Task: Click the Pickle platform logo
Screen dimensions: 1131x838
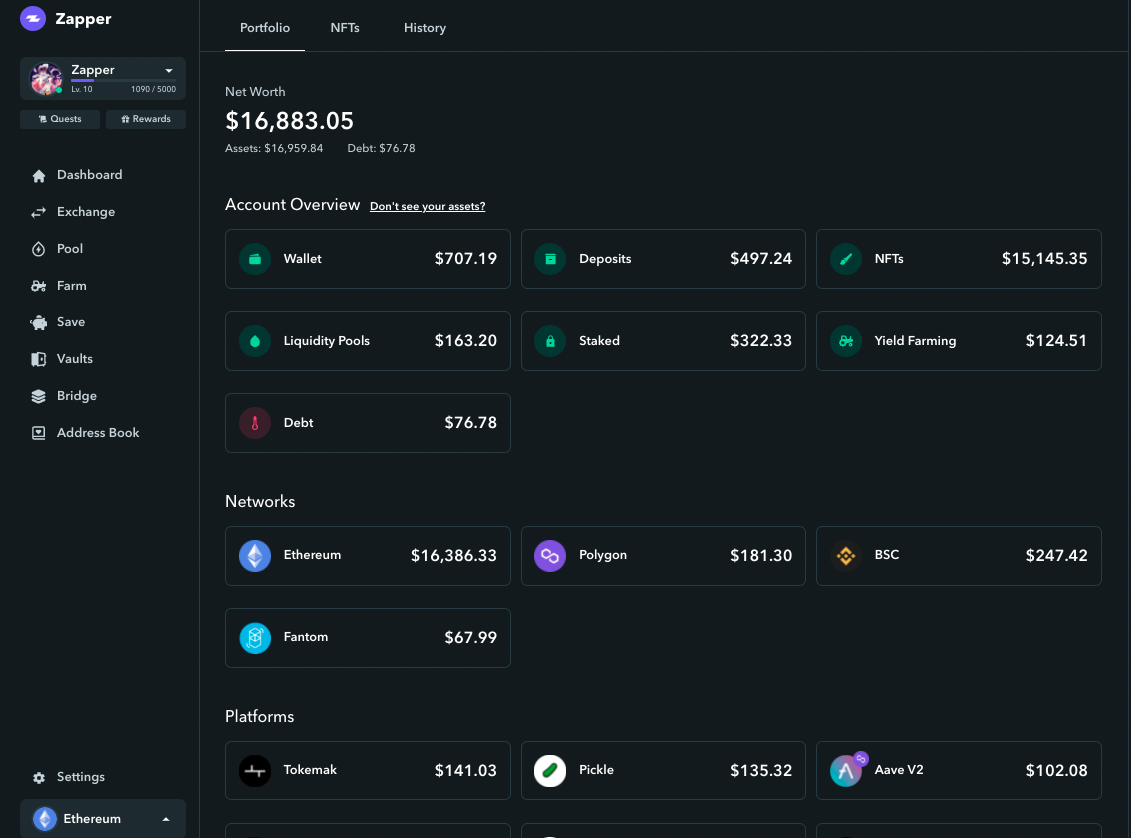Action: pyautogui.click(x=550, y=771)
